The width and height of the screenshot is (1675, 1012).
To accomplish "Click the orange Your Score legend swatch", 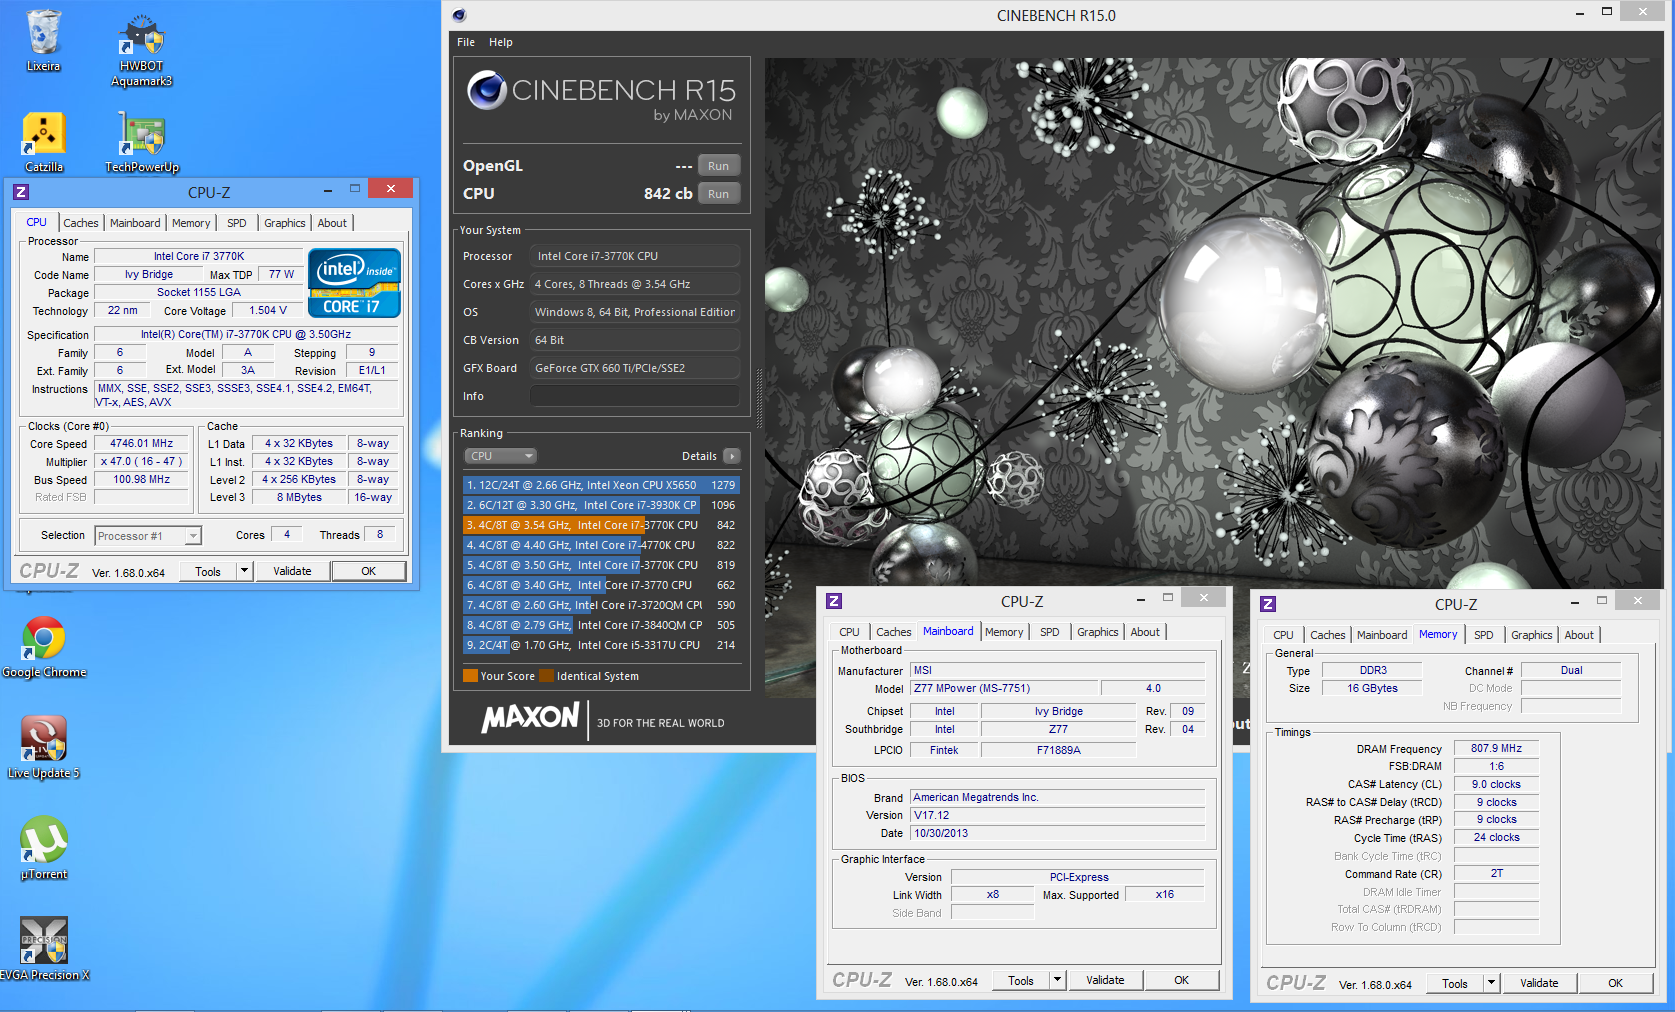I will (x=470, y=676).
